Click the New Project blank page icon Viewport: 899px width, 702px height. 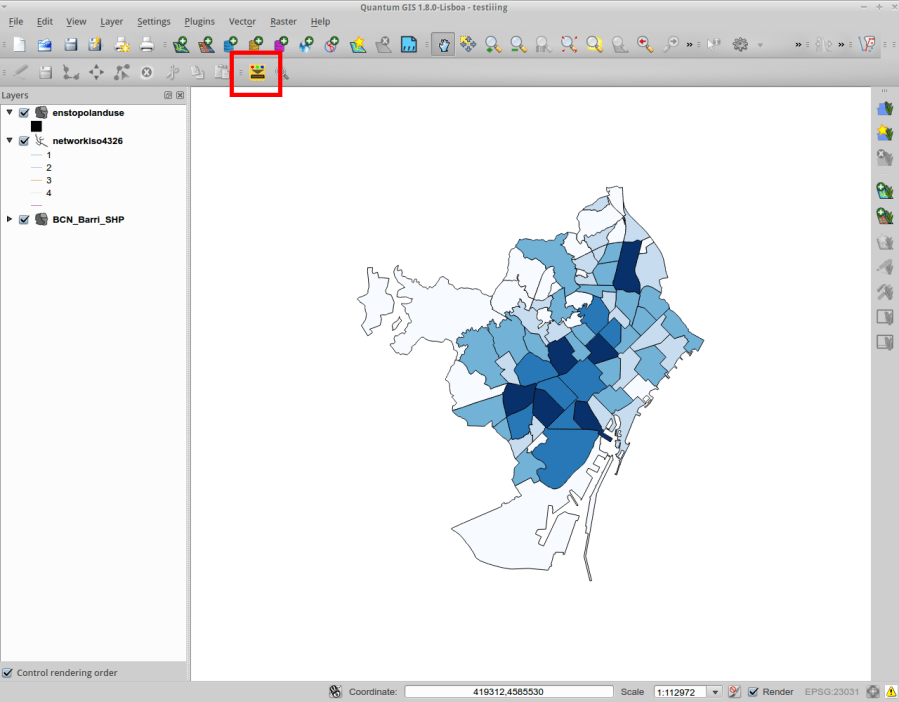pos(19,45)
